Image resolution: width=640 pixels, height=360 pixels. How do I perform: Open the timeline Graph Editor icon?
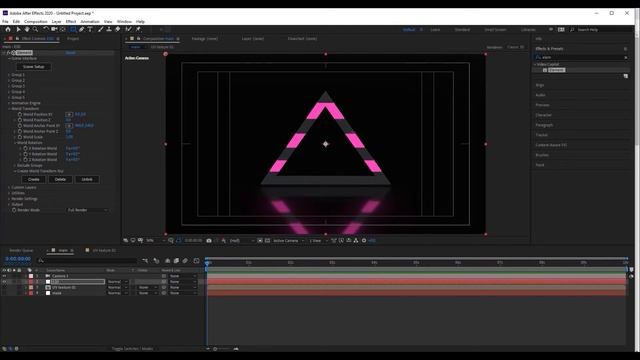tap(196, 260)
